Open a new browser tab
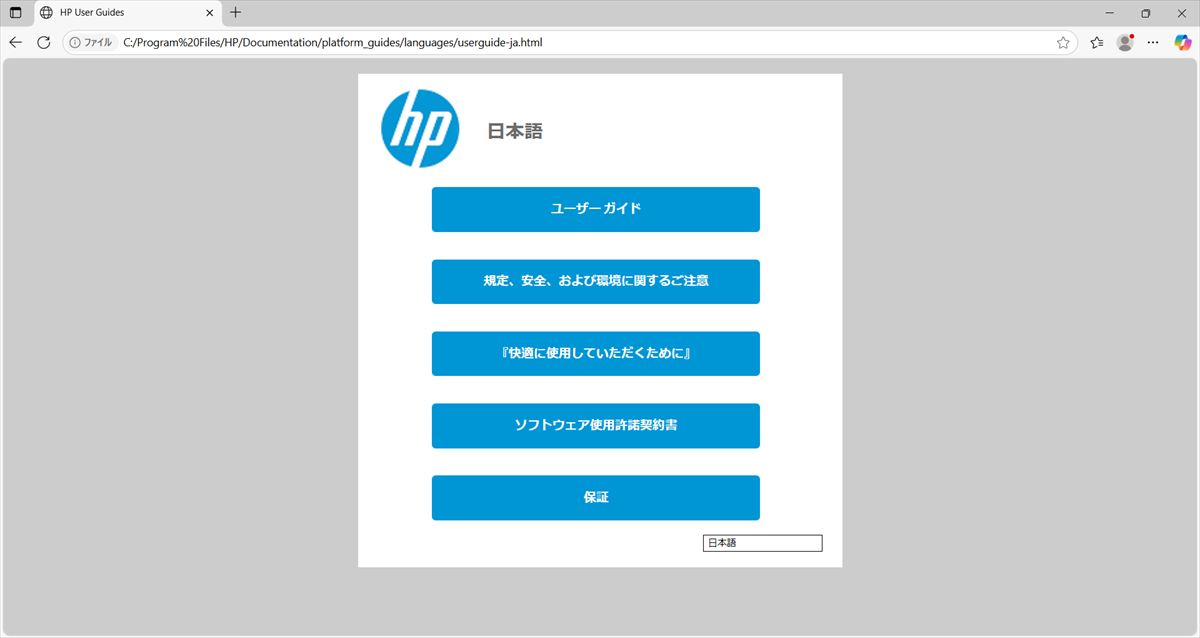The height and width of the screenshot is (638, 1200). (236, 13)
